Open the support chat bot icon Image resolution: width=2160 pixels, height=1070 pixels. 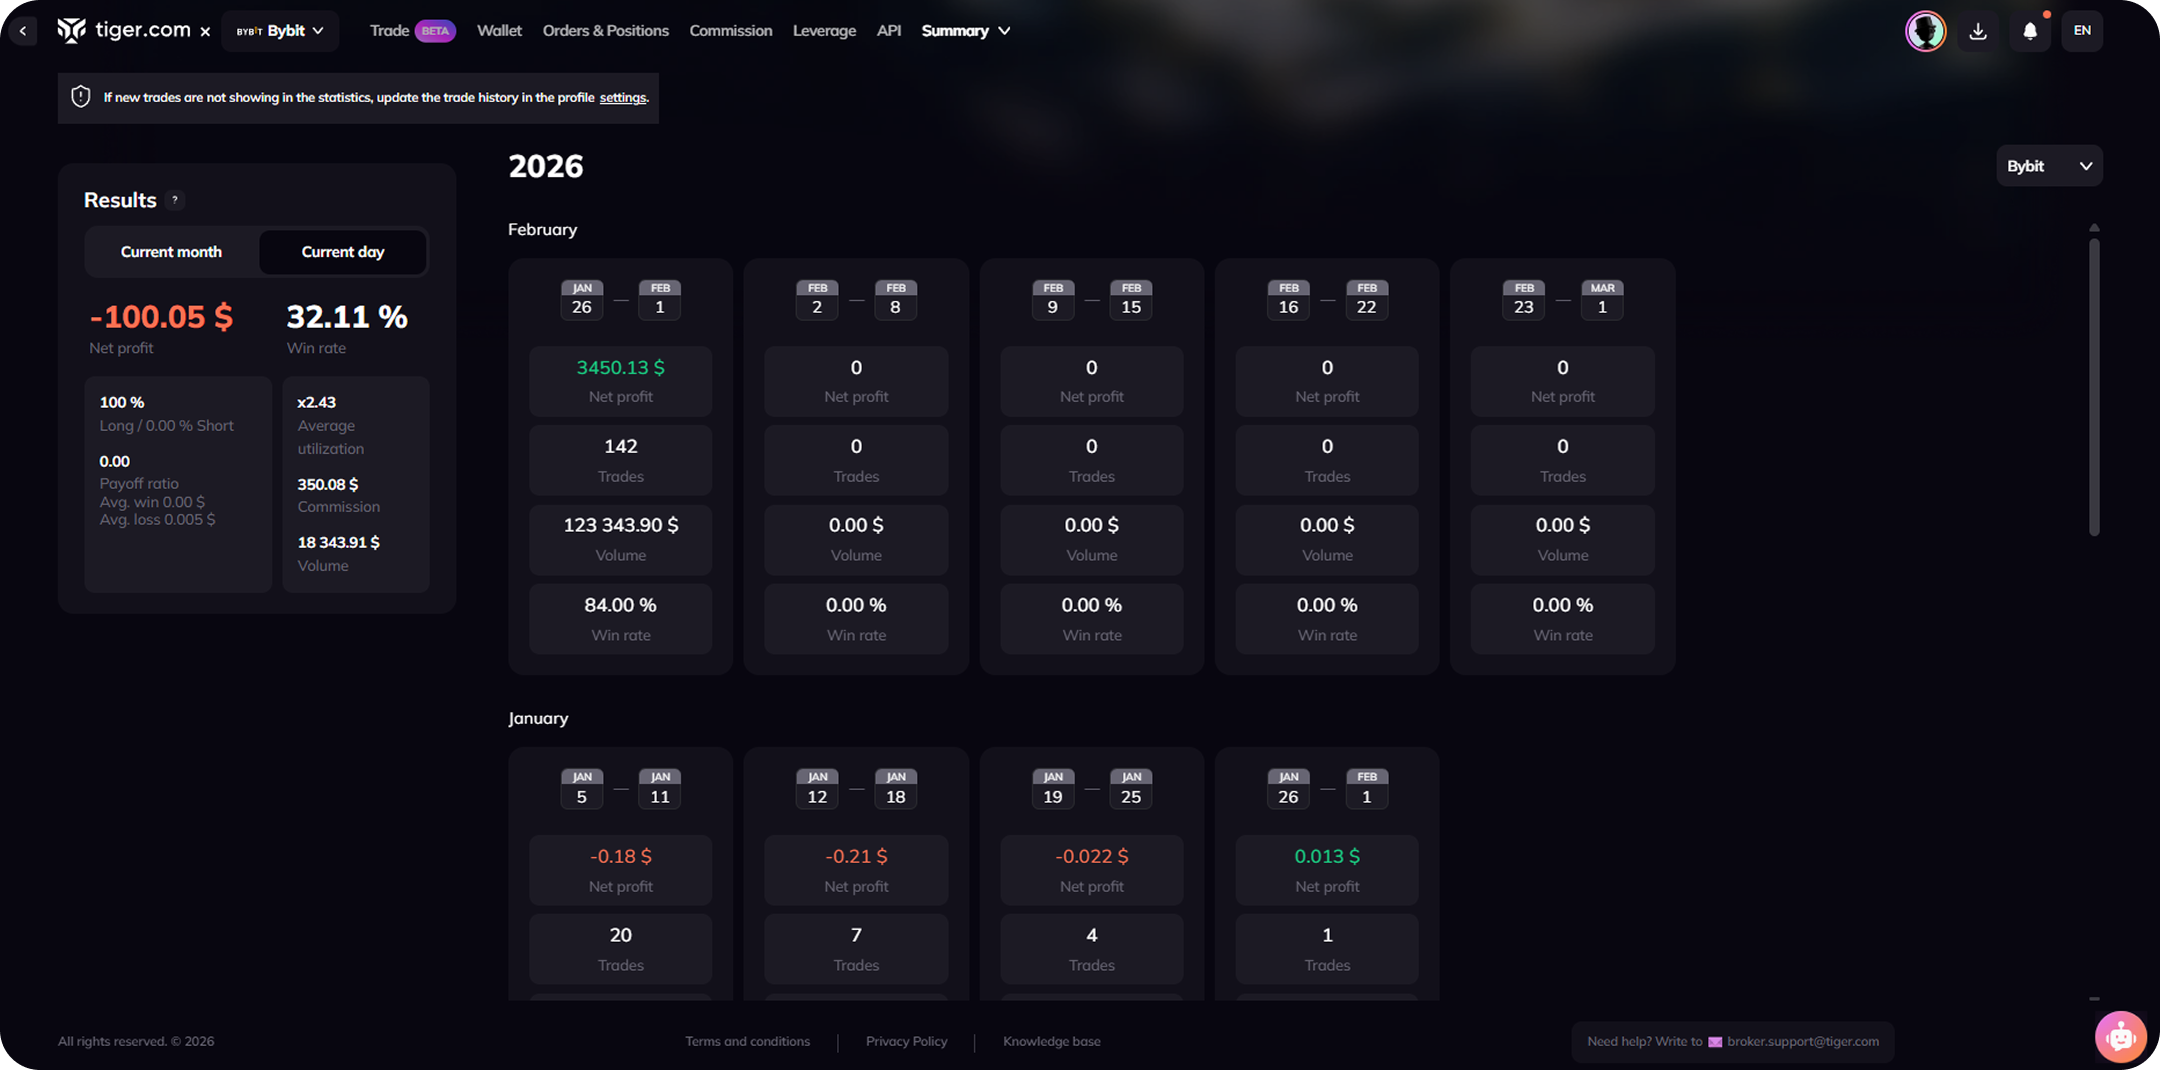tap(2120, 1037)
